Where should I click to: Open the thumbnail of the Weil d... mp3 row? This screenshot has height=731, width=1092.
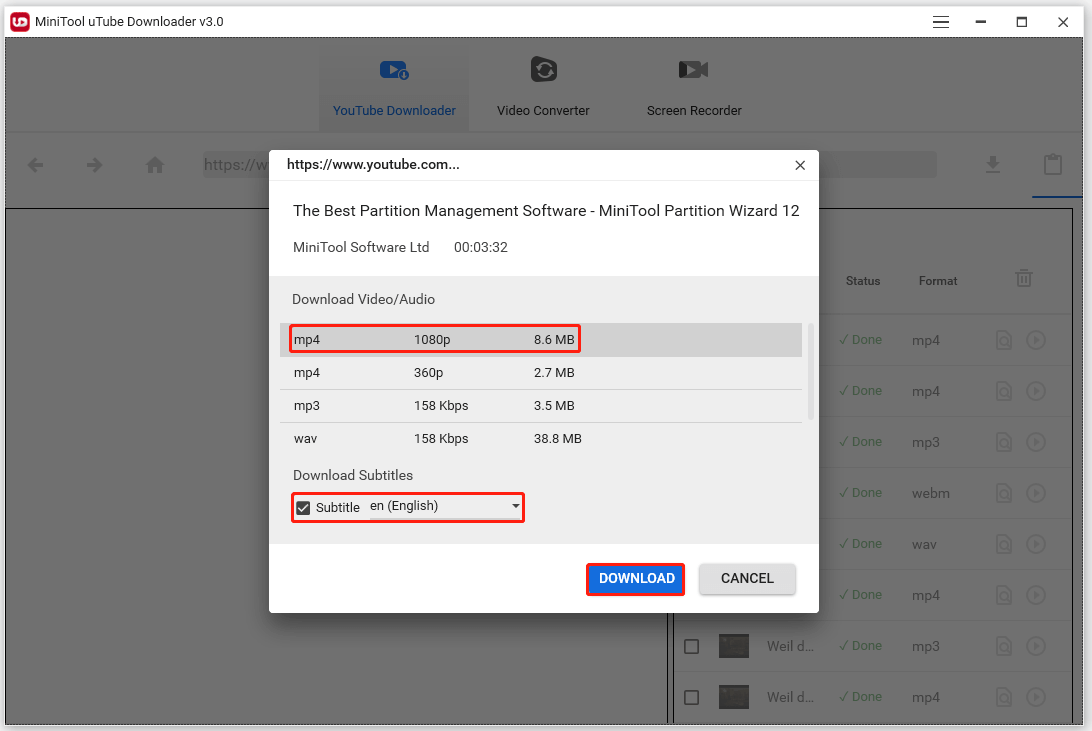tap(734, 646)
